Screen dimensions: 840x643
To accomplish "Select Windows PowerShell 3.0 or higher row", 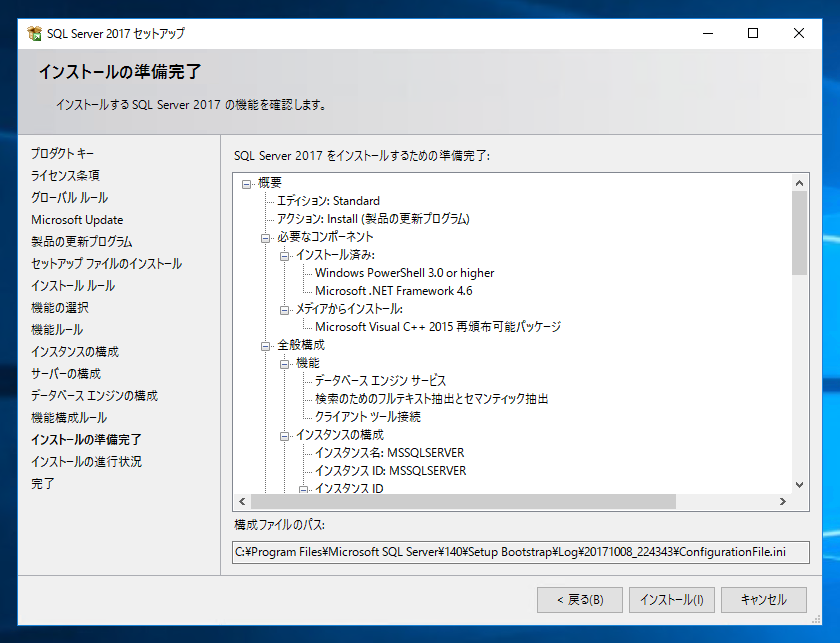I will click(x=404, y=273).
